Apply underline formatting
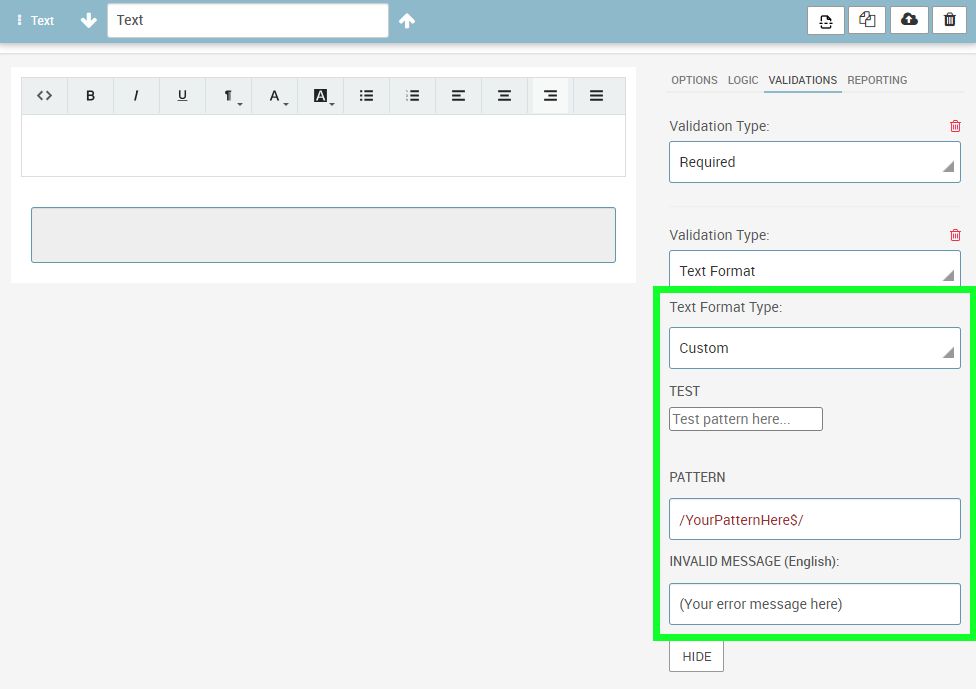976x689 pixels. [x=182, y=96]
